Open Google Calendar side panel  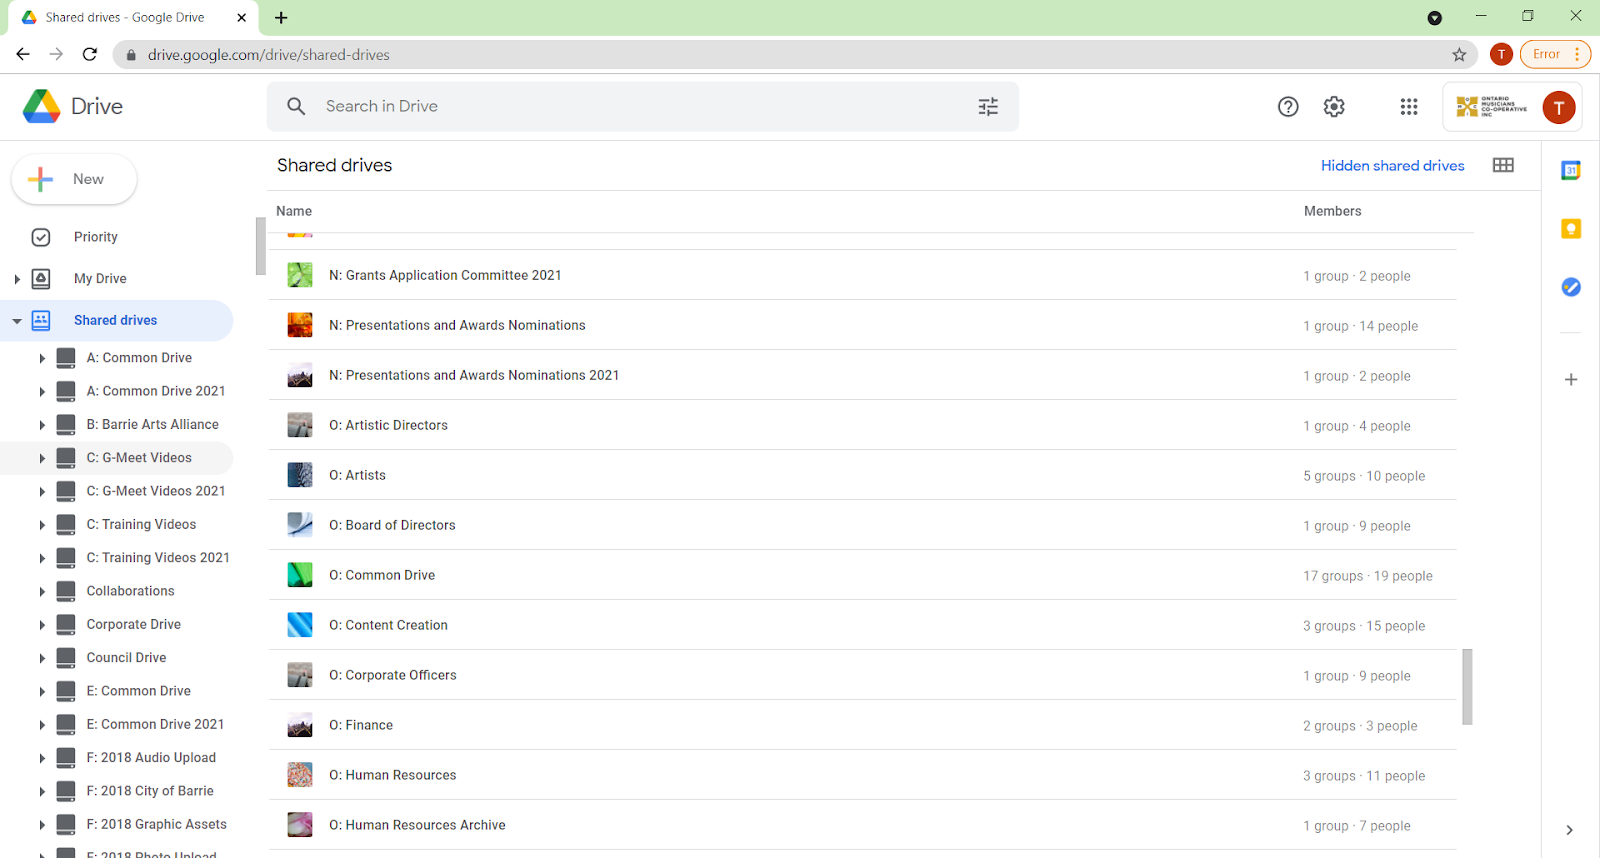(1571, 171)
